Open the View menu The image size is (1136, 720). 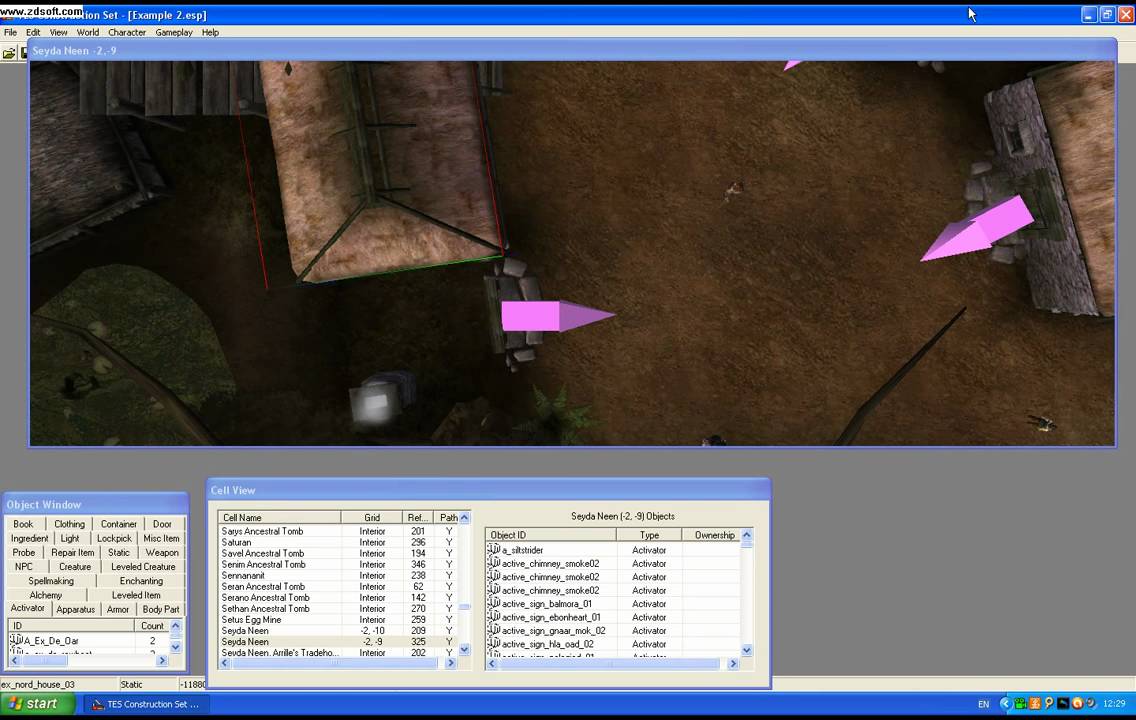[x=59, y=33]
